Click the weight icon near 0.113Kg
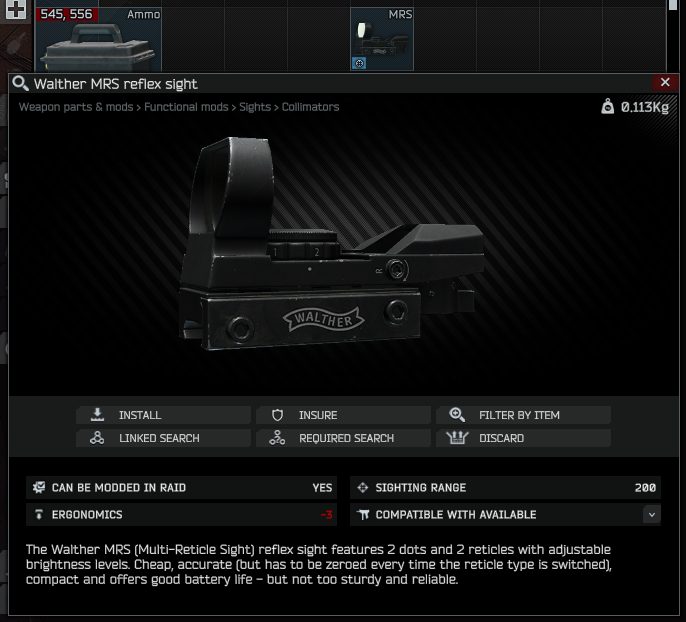This screenshot has width=686, height=622. coord(607,106)
